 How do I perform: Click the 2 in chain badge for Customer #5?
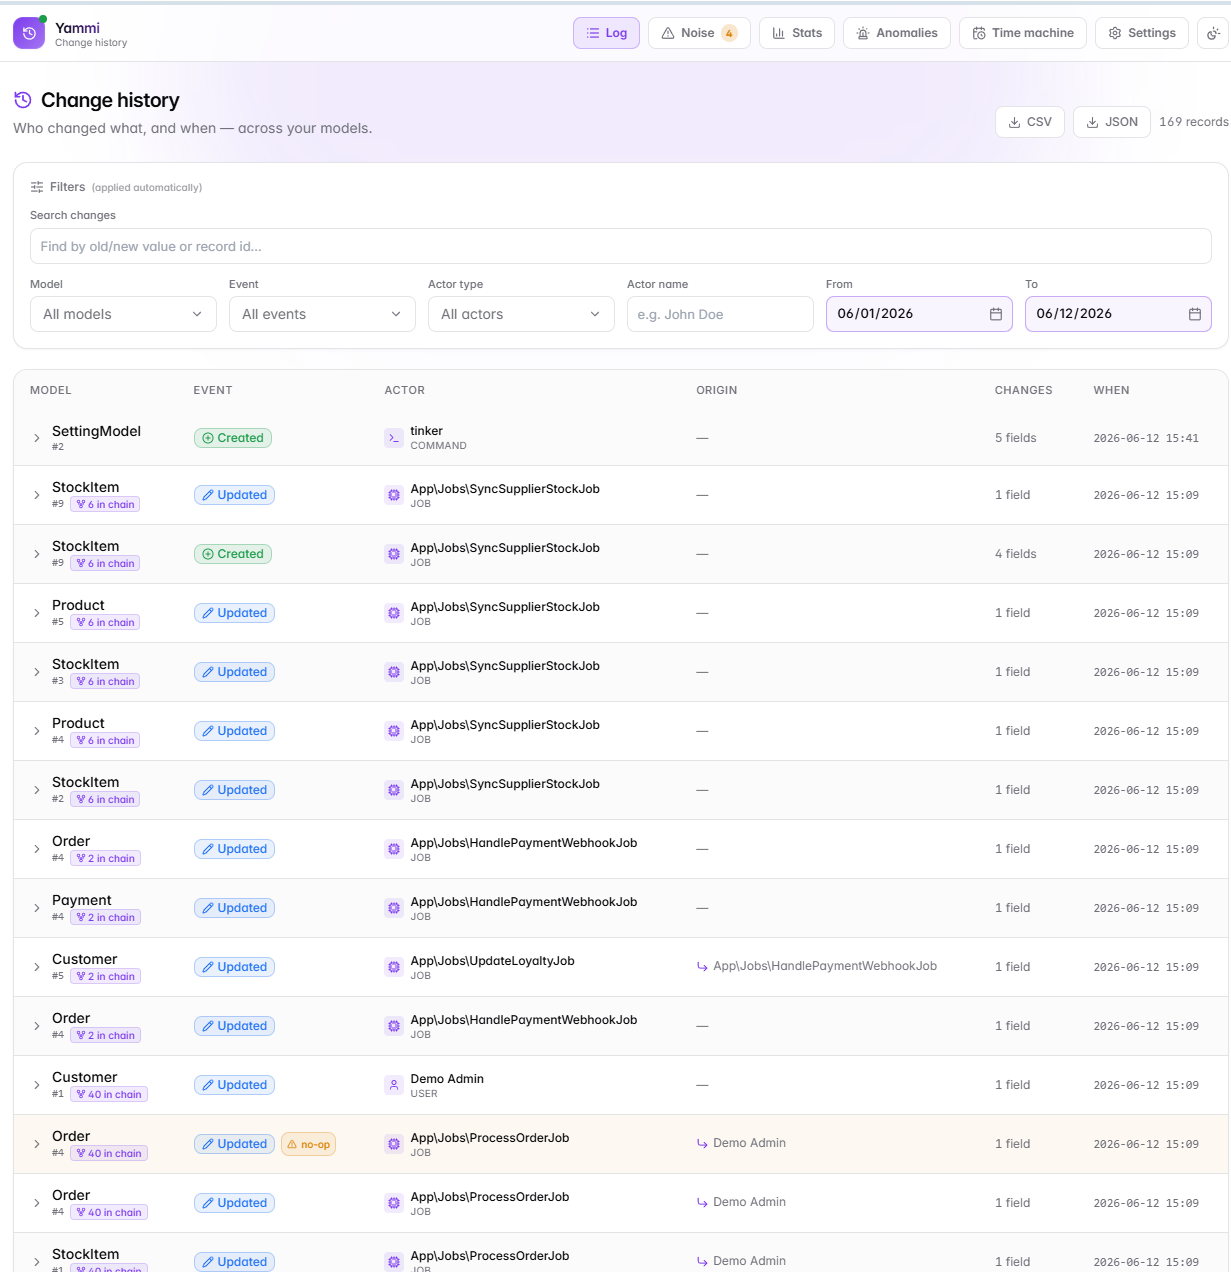pos(105,976)
